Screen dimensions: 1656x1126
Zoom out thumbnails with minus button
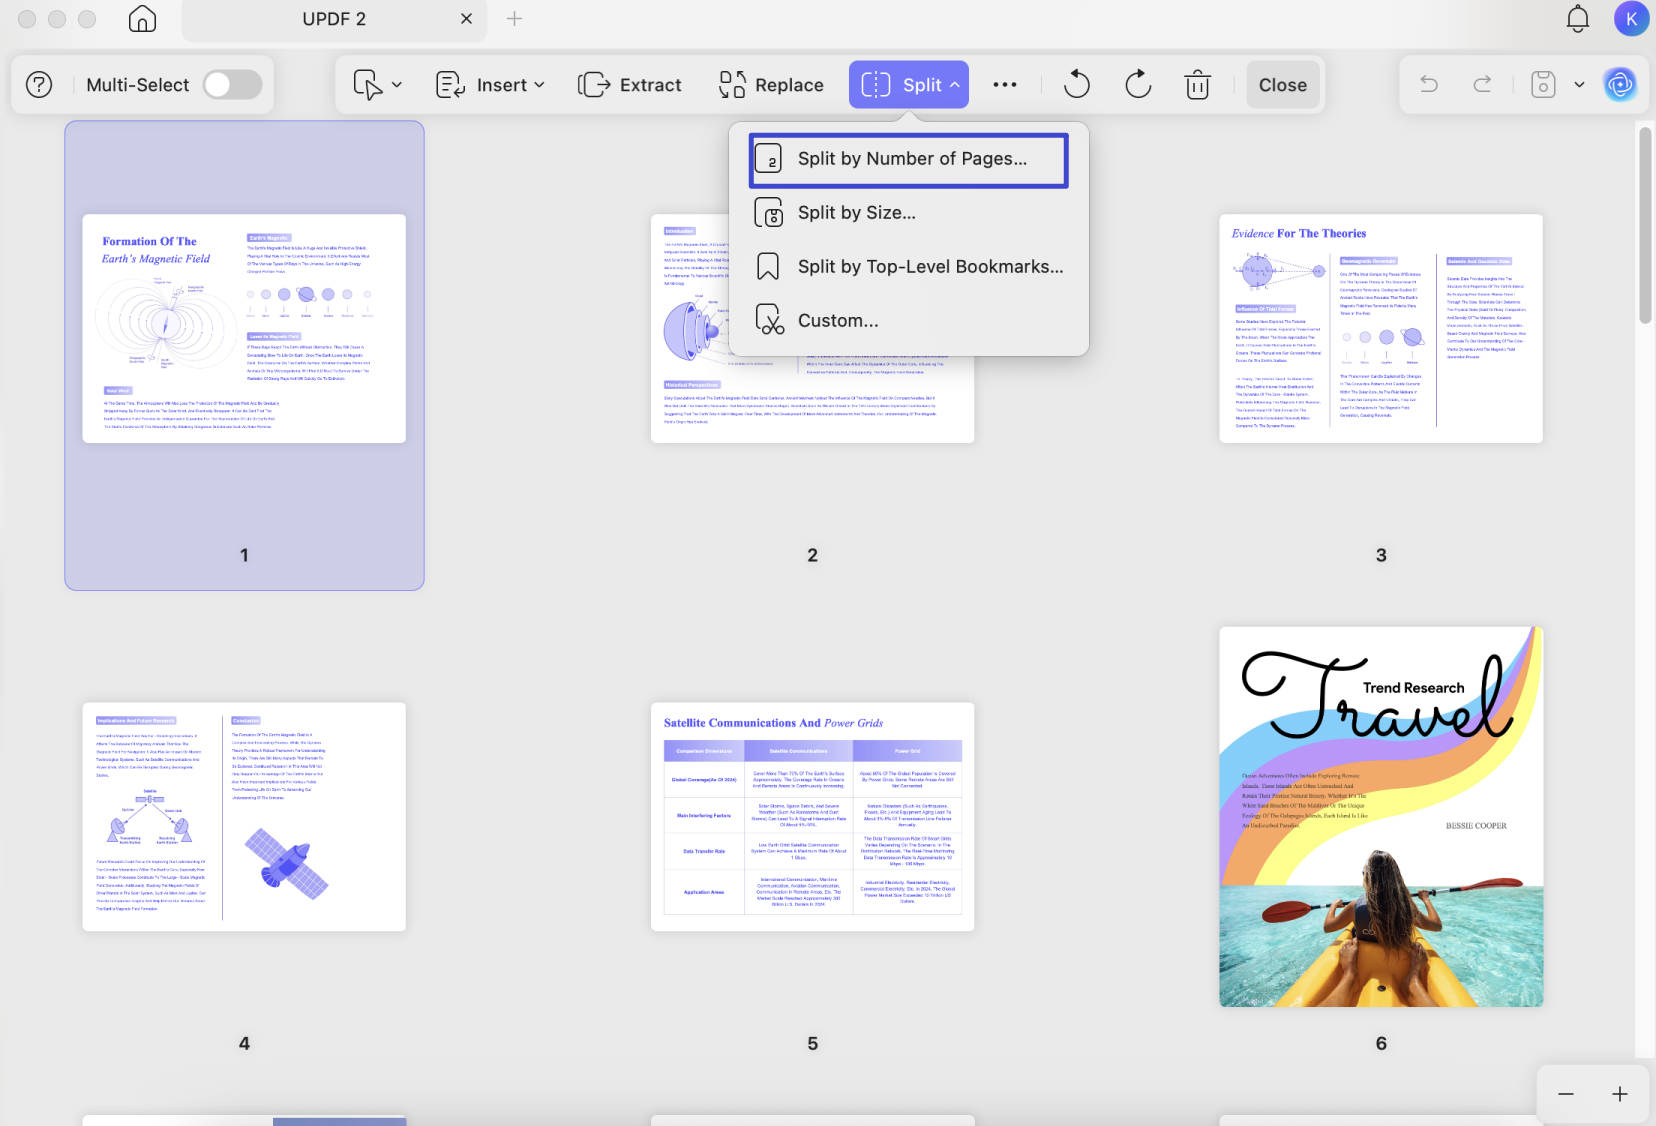tap(1566, 1094)
